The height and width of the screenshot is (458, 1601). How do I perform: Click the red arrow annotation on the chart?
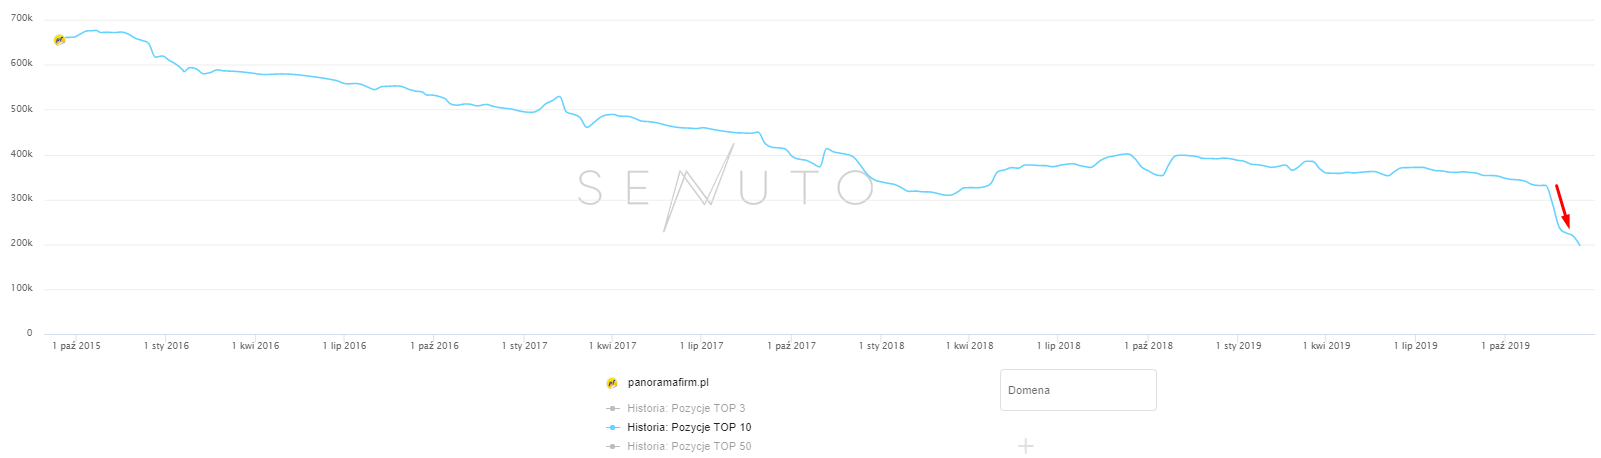point(1562,206)
